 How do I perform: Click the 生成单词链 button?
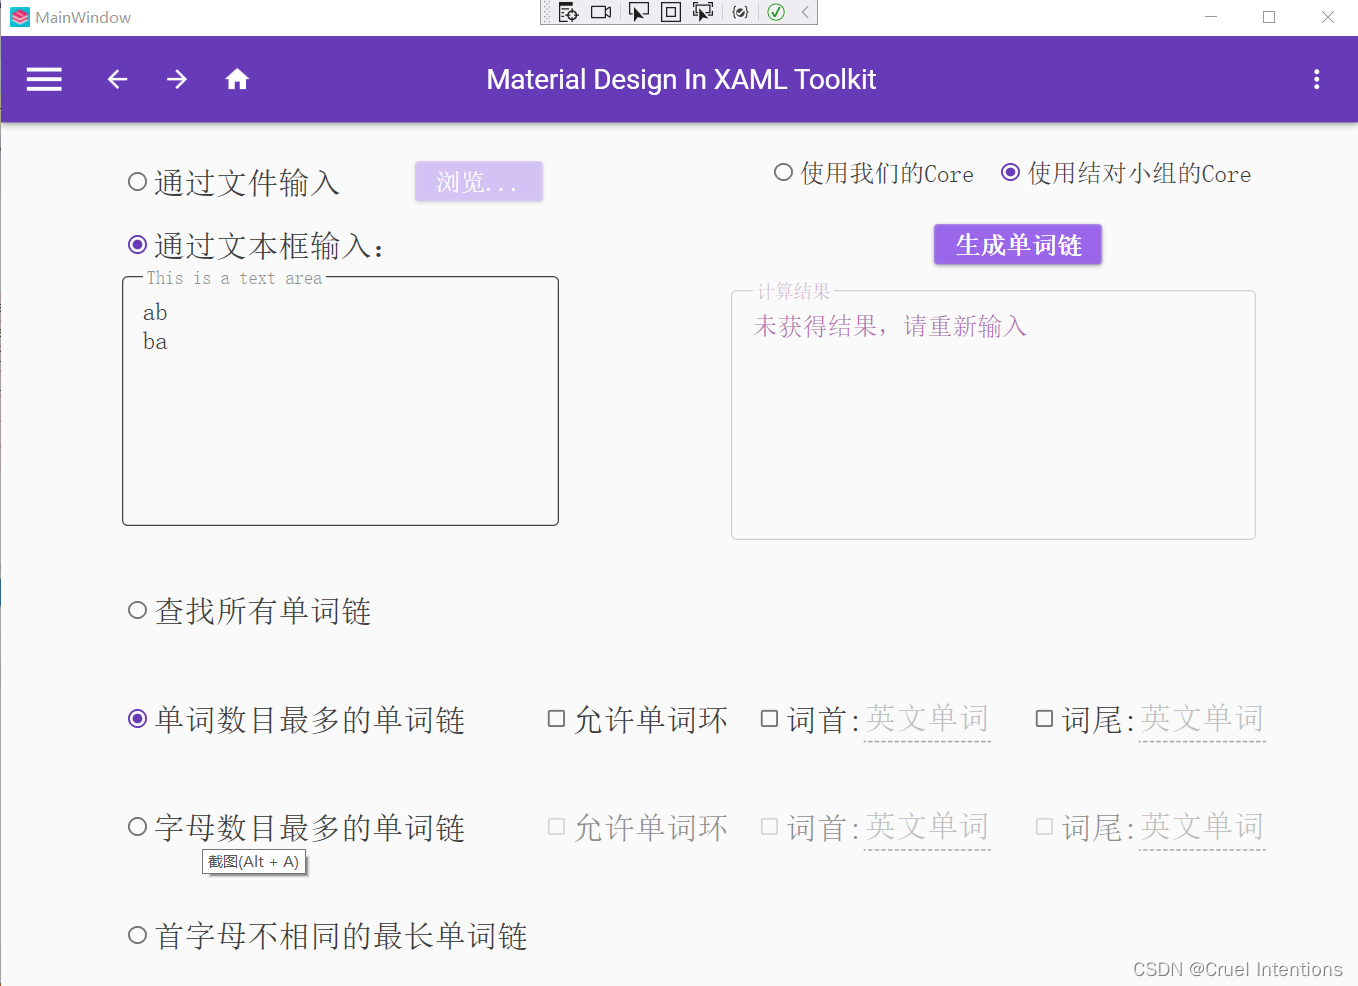(1017, 244)
